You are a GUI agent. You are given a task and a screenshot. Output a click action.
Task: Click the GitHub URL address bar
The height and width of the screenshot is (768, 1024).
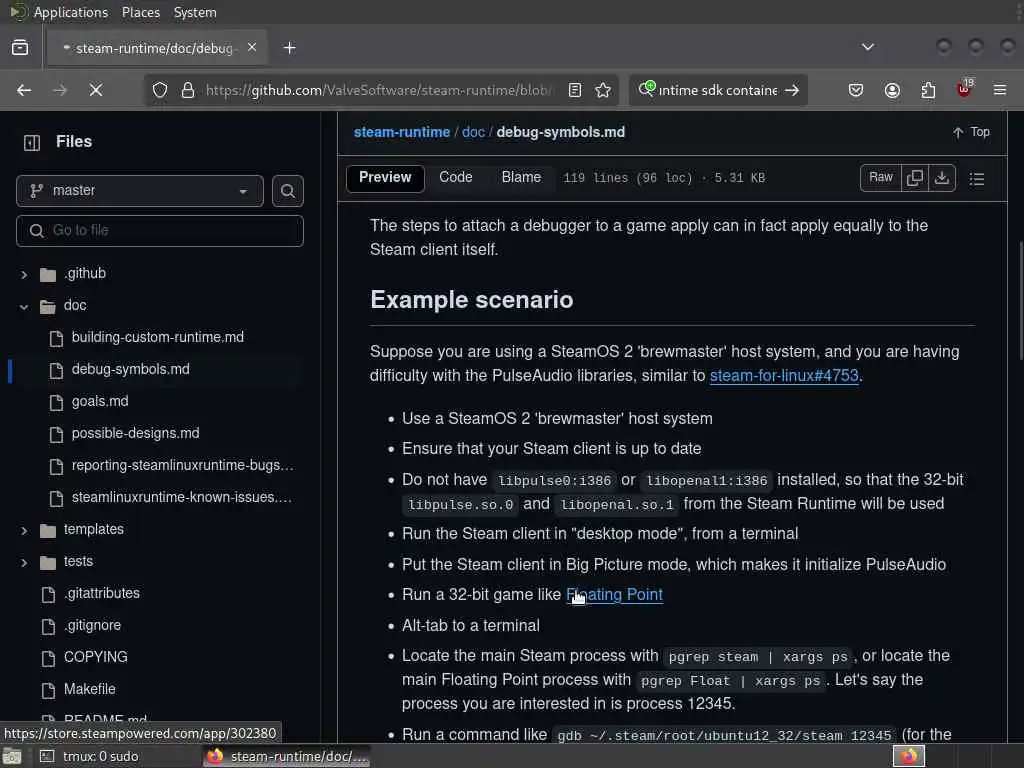(x=379, y=90)
